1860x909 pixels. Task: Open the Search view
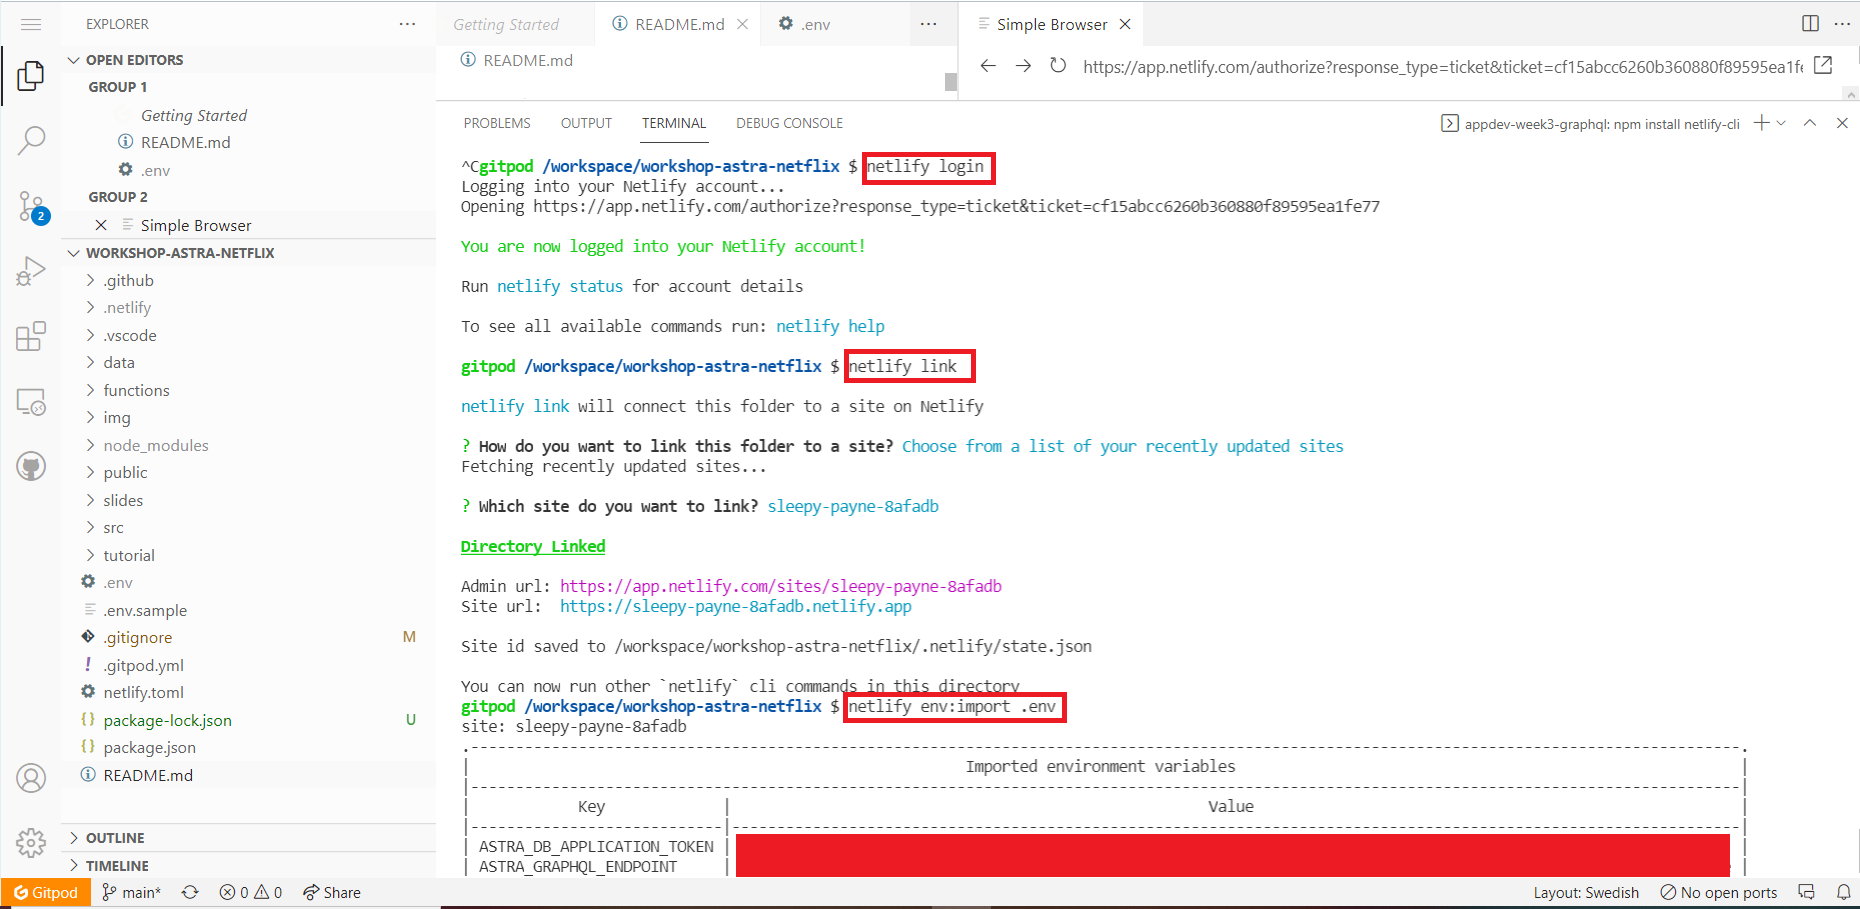(31, 140)
